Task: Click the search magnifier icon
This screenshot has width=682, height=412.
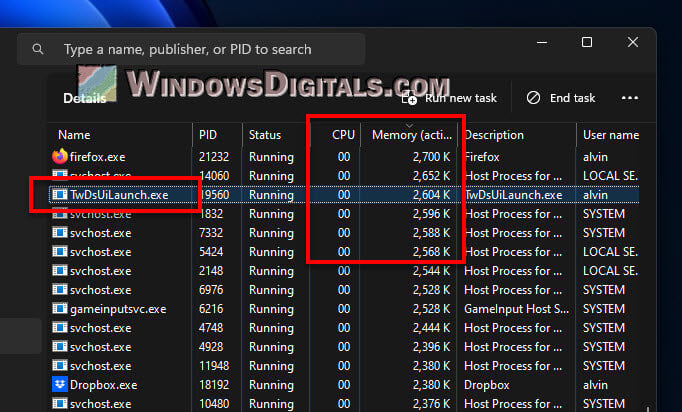Action: click(x=38, y=49)
